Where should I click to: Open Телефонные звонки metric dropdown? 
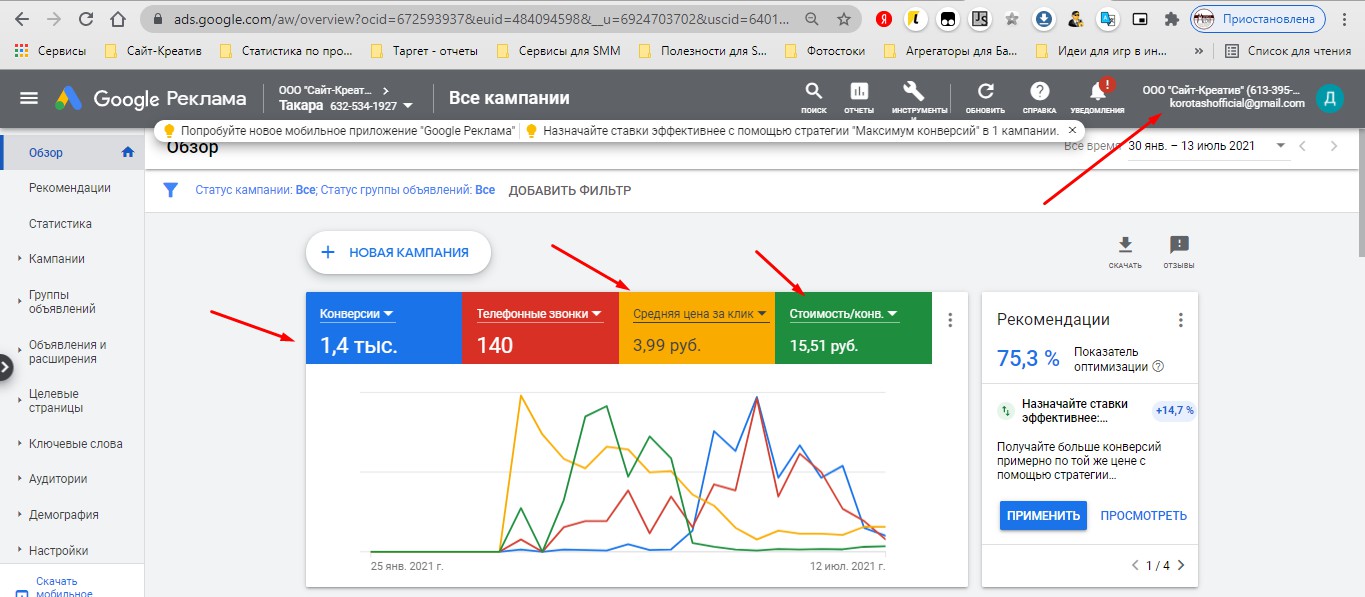540,314
